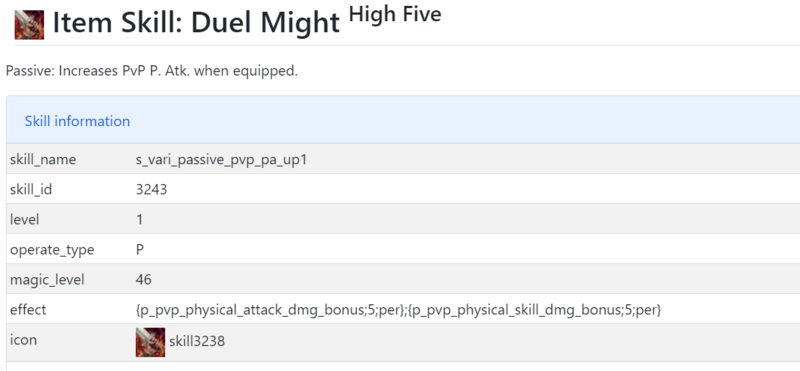Open the Skill information link

77,121
